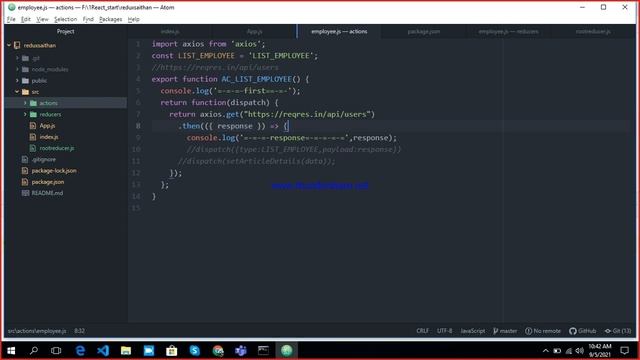Switch to the employee.js — reducers tab
Image resolution: width=640 pixels, height=360 pixels.
pos(508,31)
